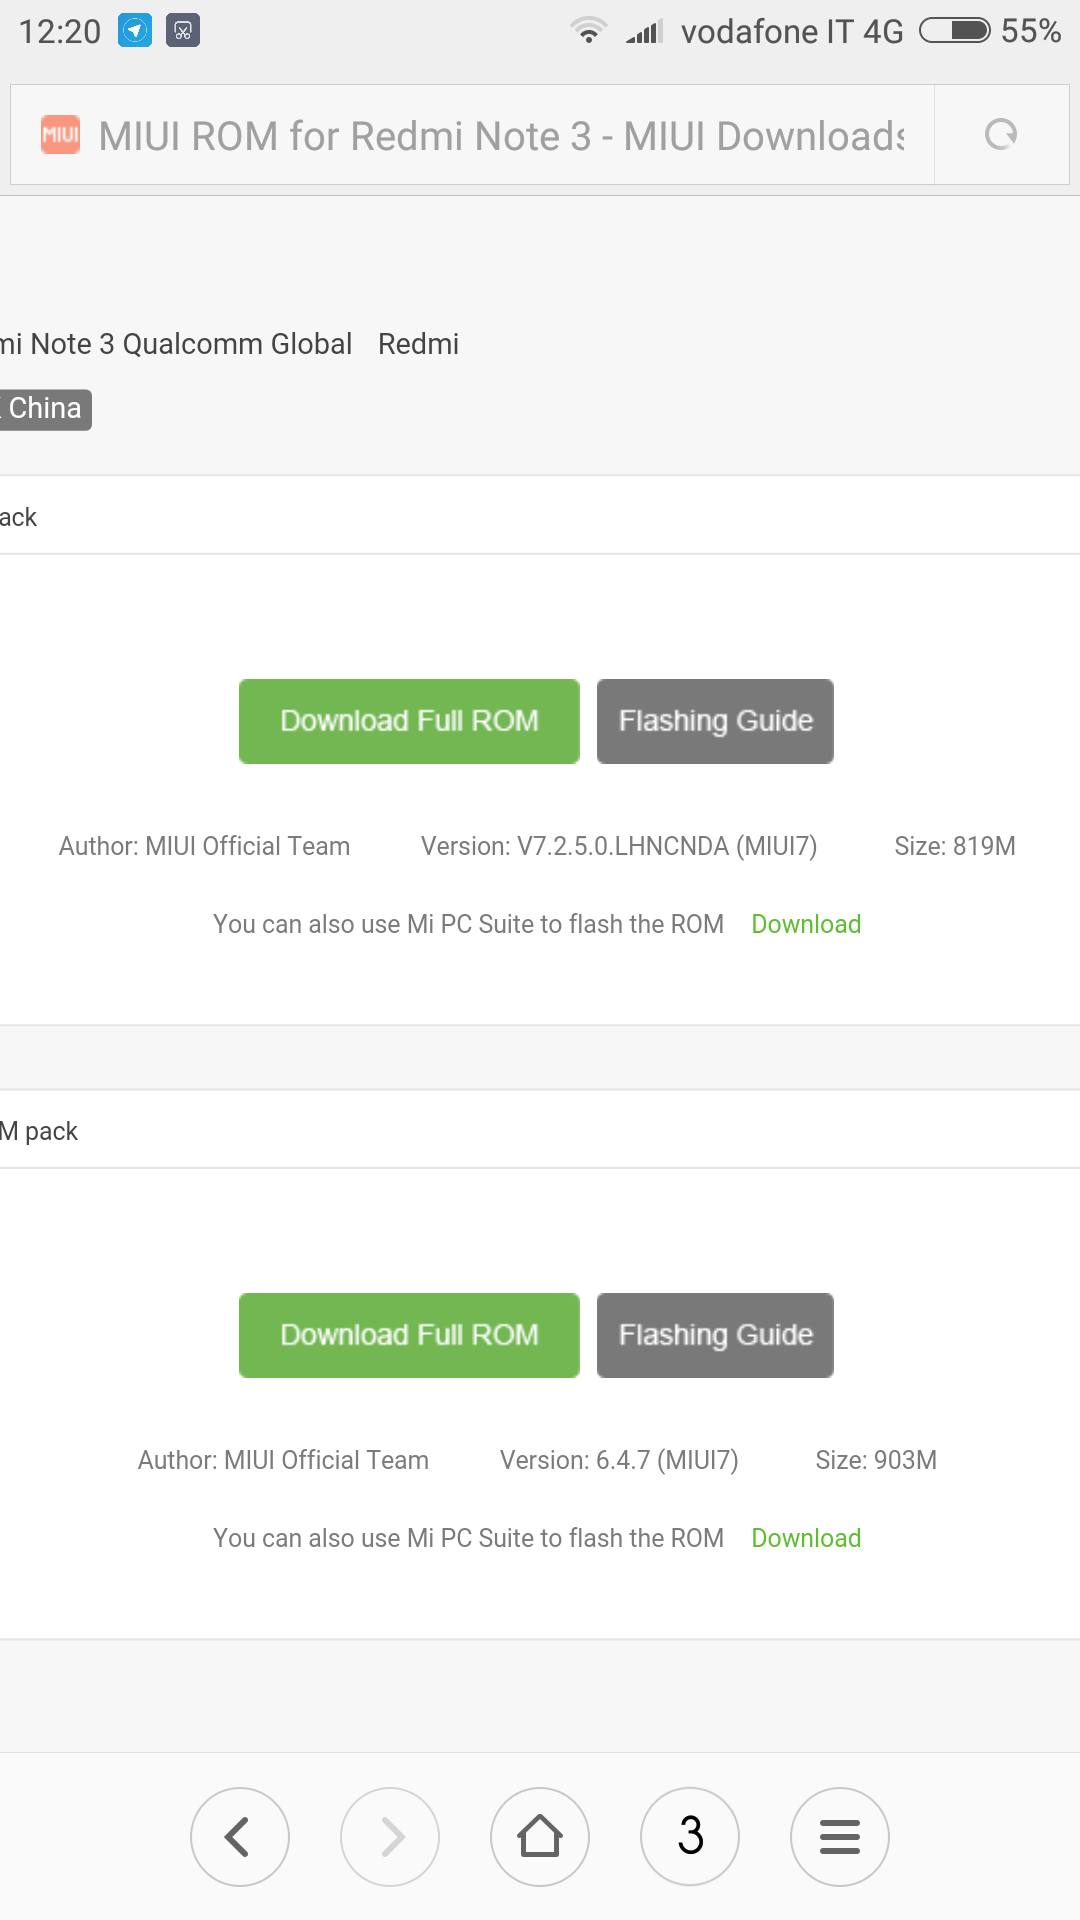This screenshot has width=1080, height=1920.
Task: Tap the browser back arrow button
Action: (x=240, y=1837)
